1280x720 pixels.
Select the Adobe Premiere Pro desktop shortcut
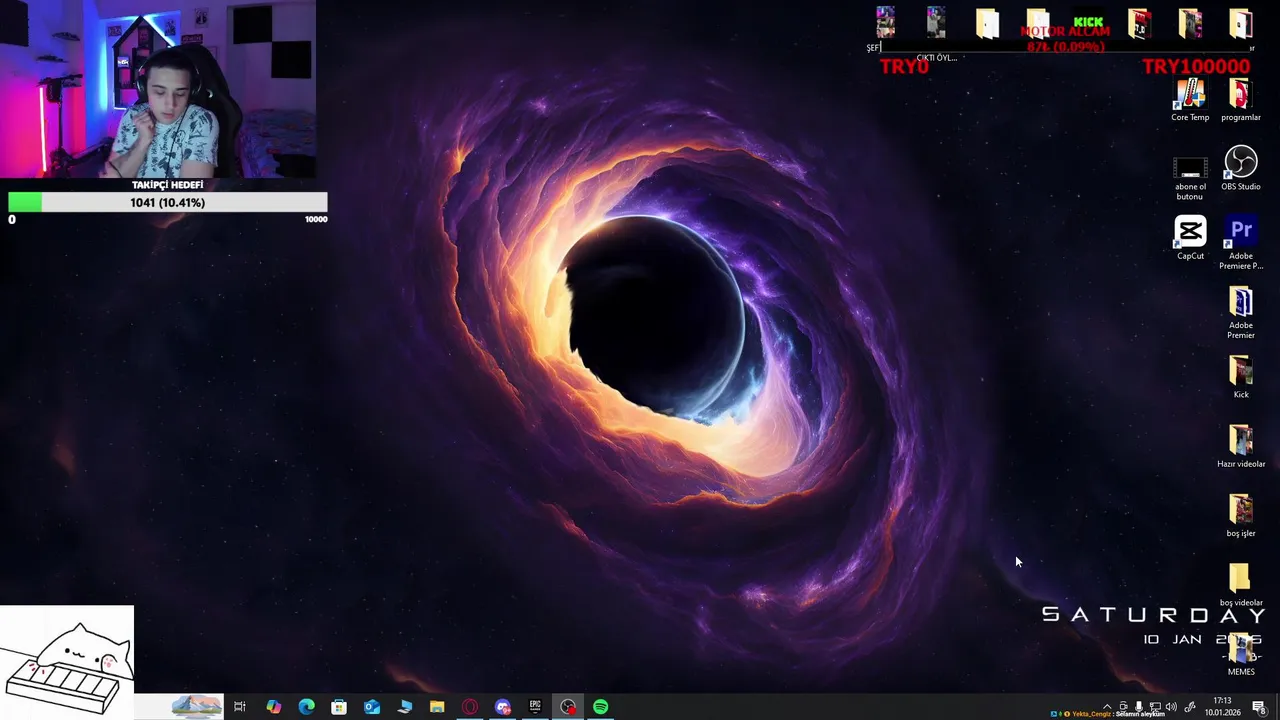[x=1241, y=243]
